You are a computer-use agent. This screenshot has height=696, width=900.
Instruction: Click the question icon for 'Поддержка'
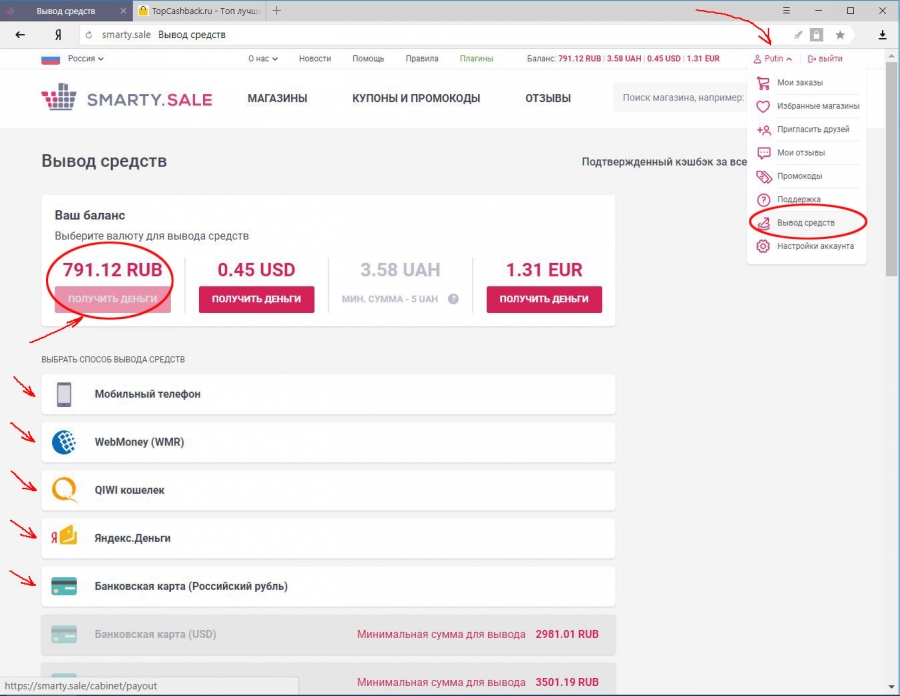[x=763, y=200]
